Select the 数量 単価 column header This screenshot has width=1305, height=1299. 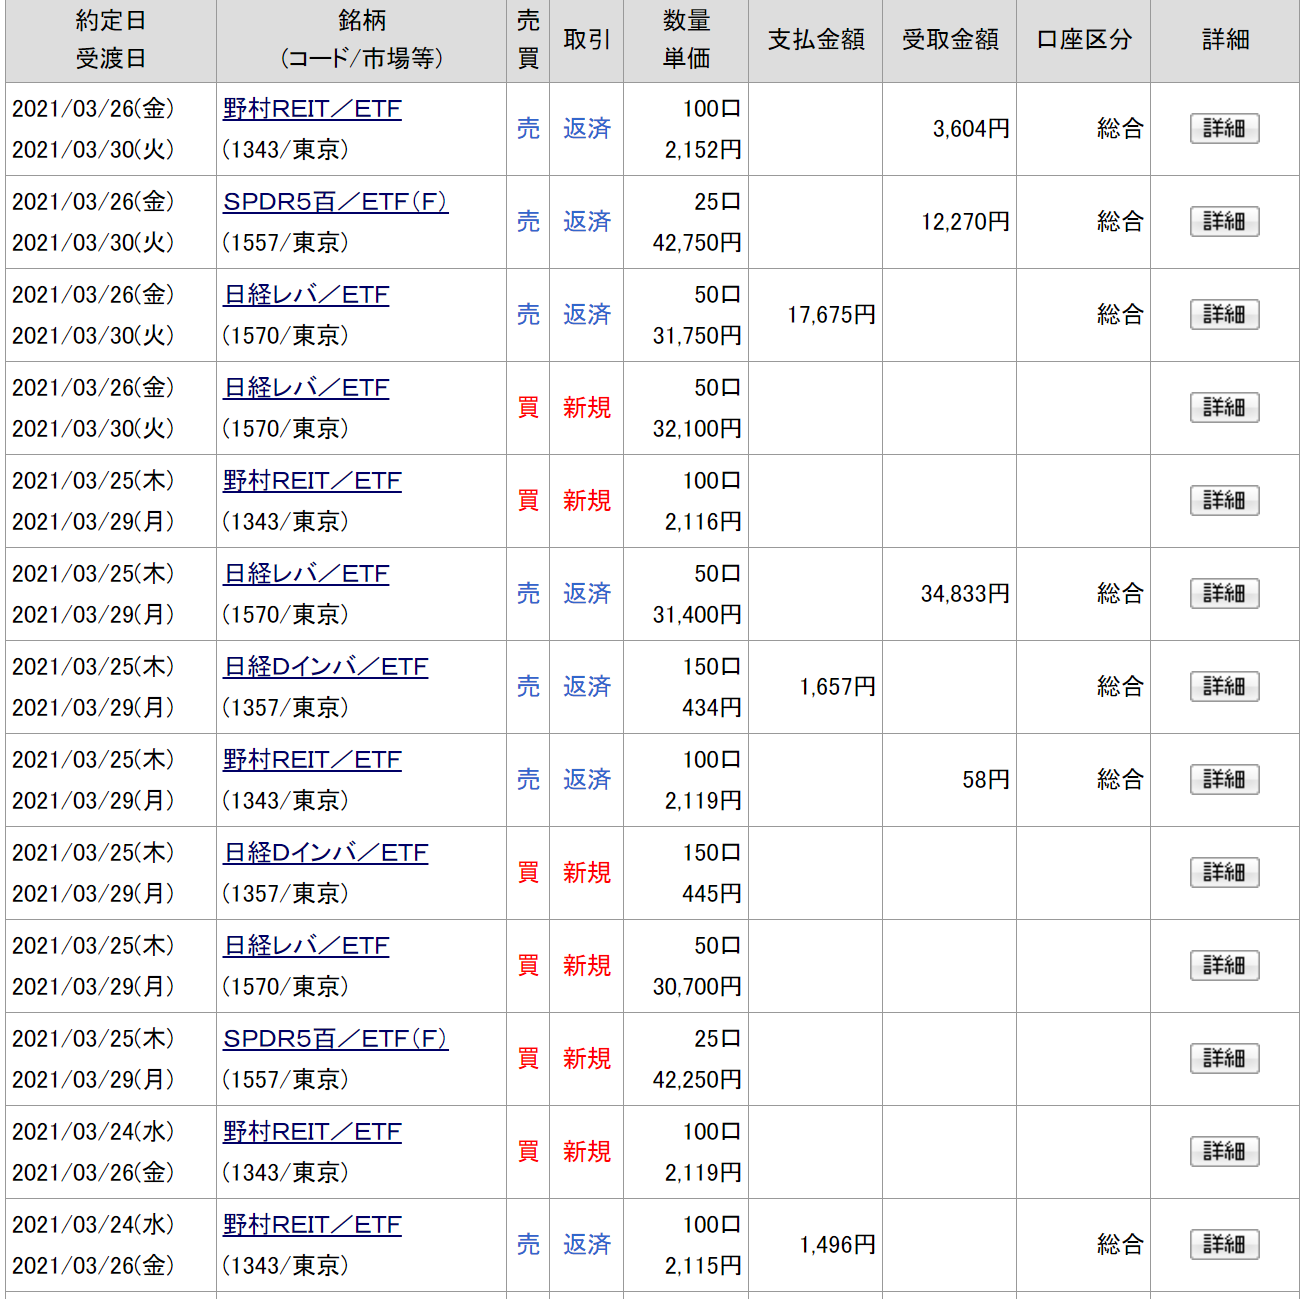[686, 40]
